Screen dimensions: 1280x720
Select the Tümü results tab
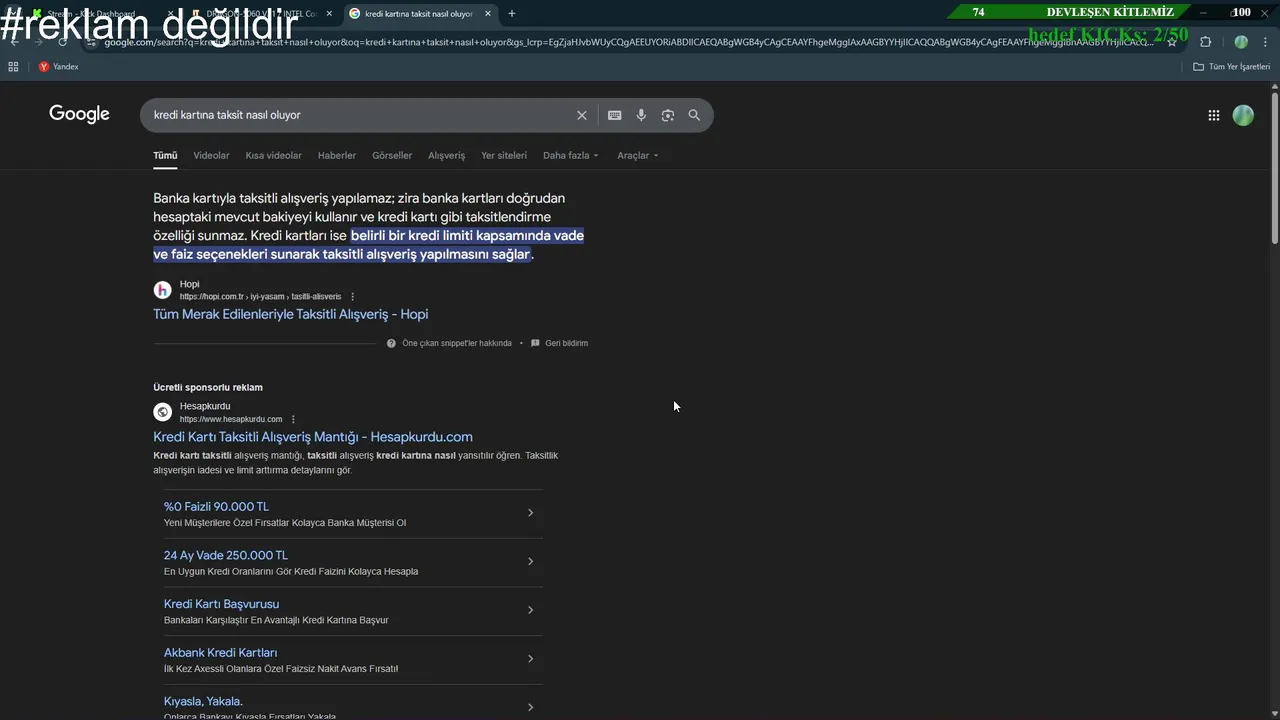[x=165, y=156]
